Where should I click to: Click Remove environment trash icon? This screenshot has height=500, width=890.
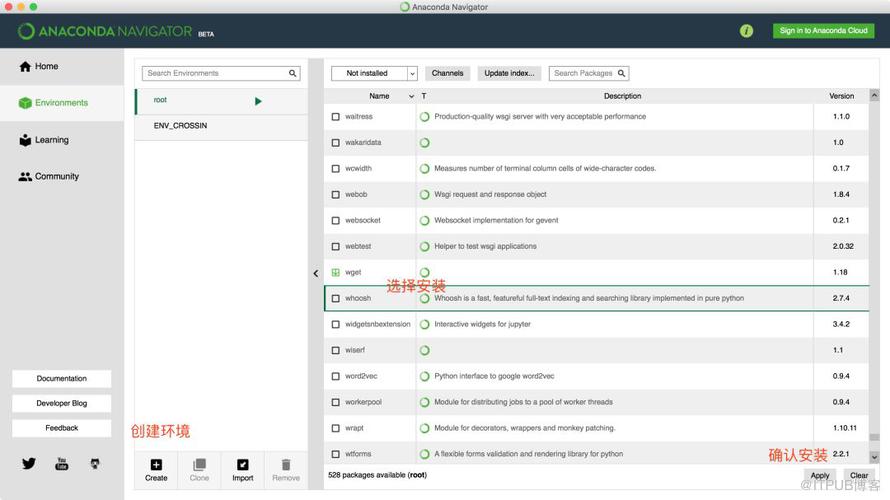click(286, 465)
